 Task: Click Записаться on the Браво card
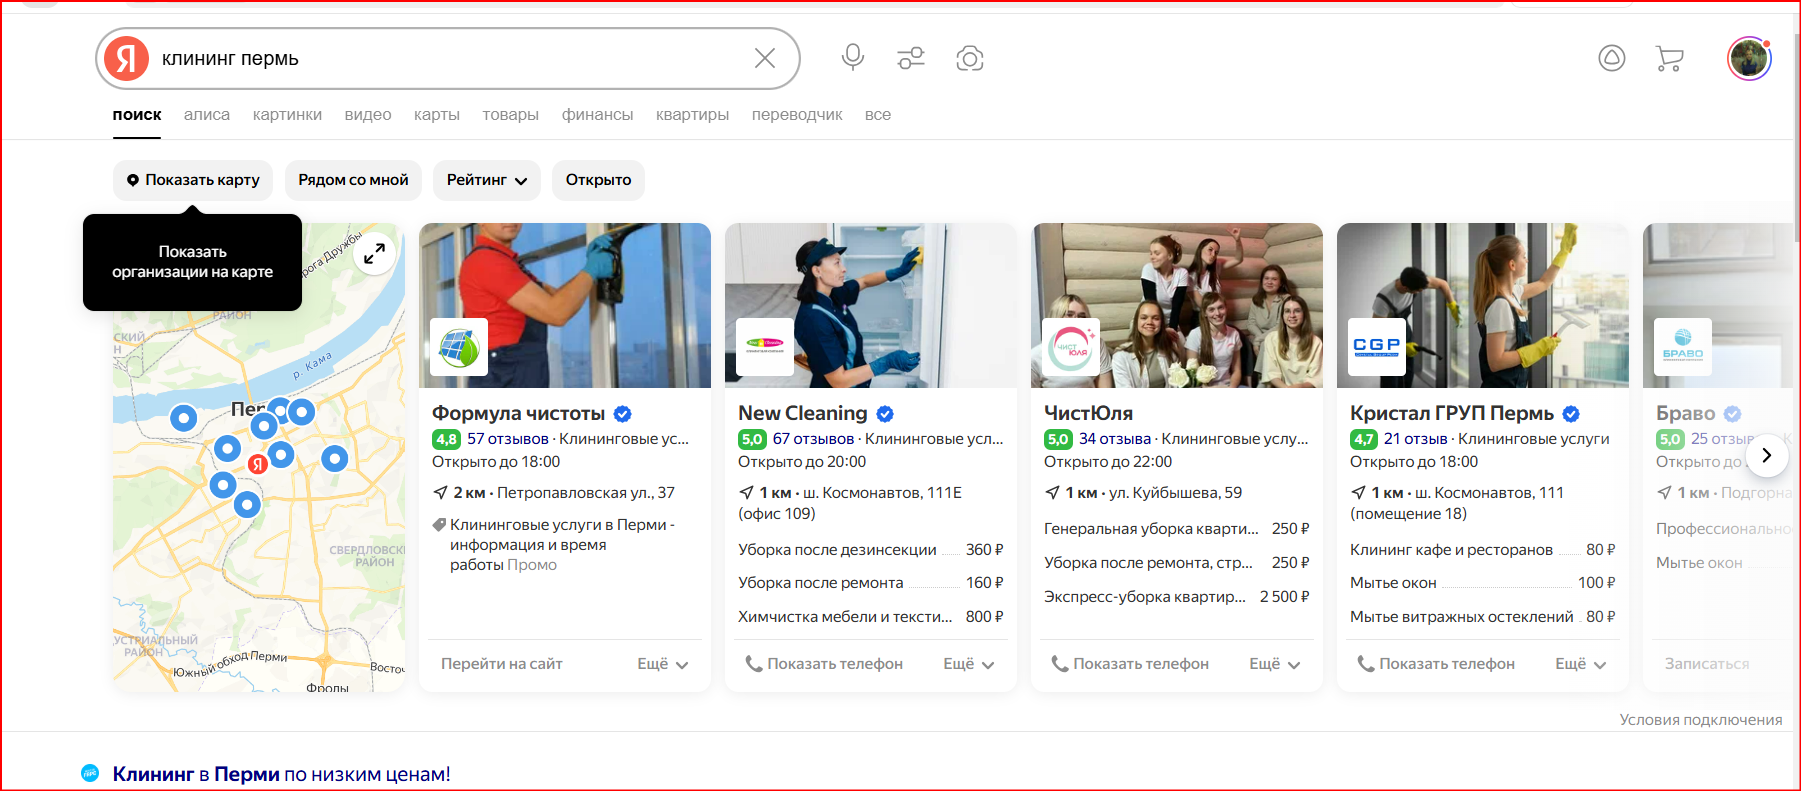(x=1707, y=664)
